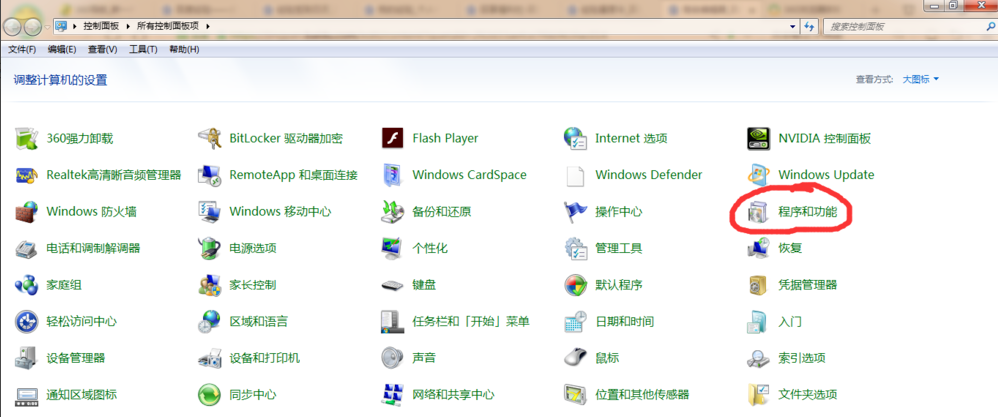Open the Windows Update icon
The image size is (998, 417).
point(759,174)
